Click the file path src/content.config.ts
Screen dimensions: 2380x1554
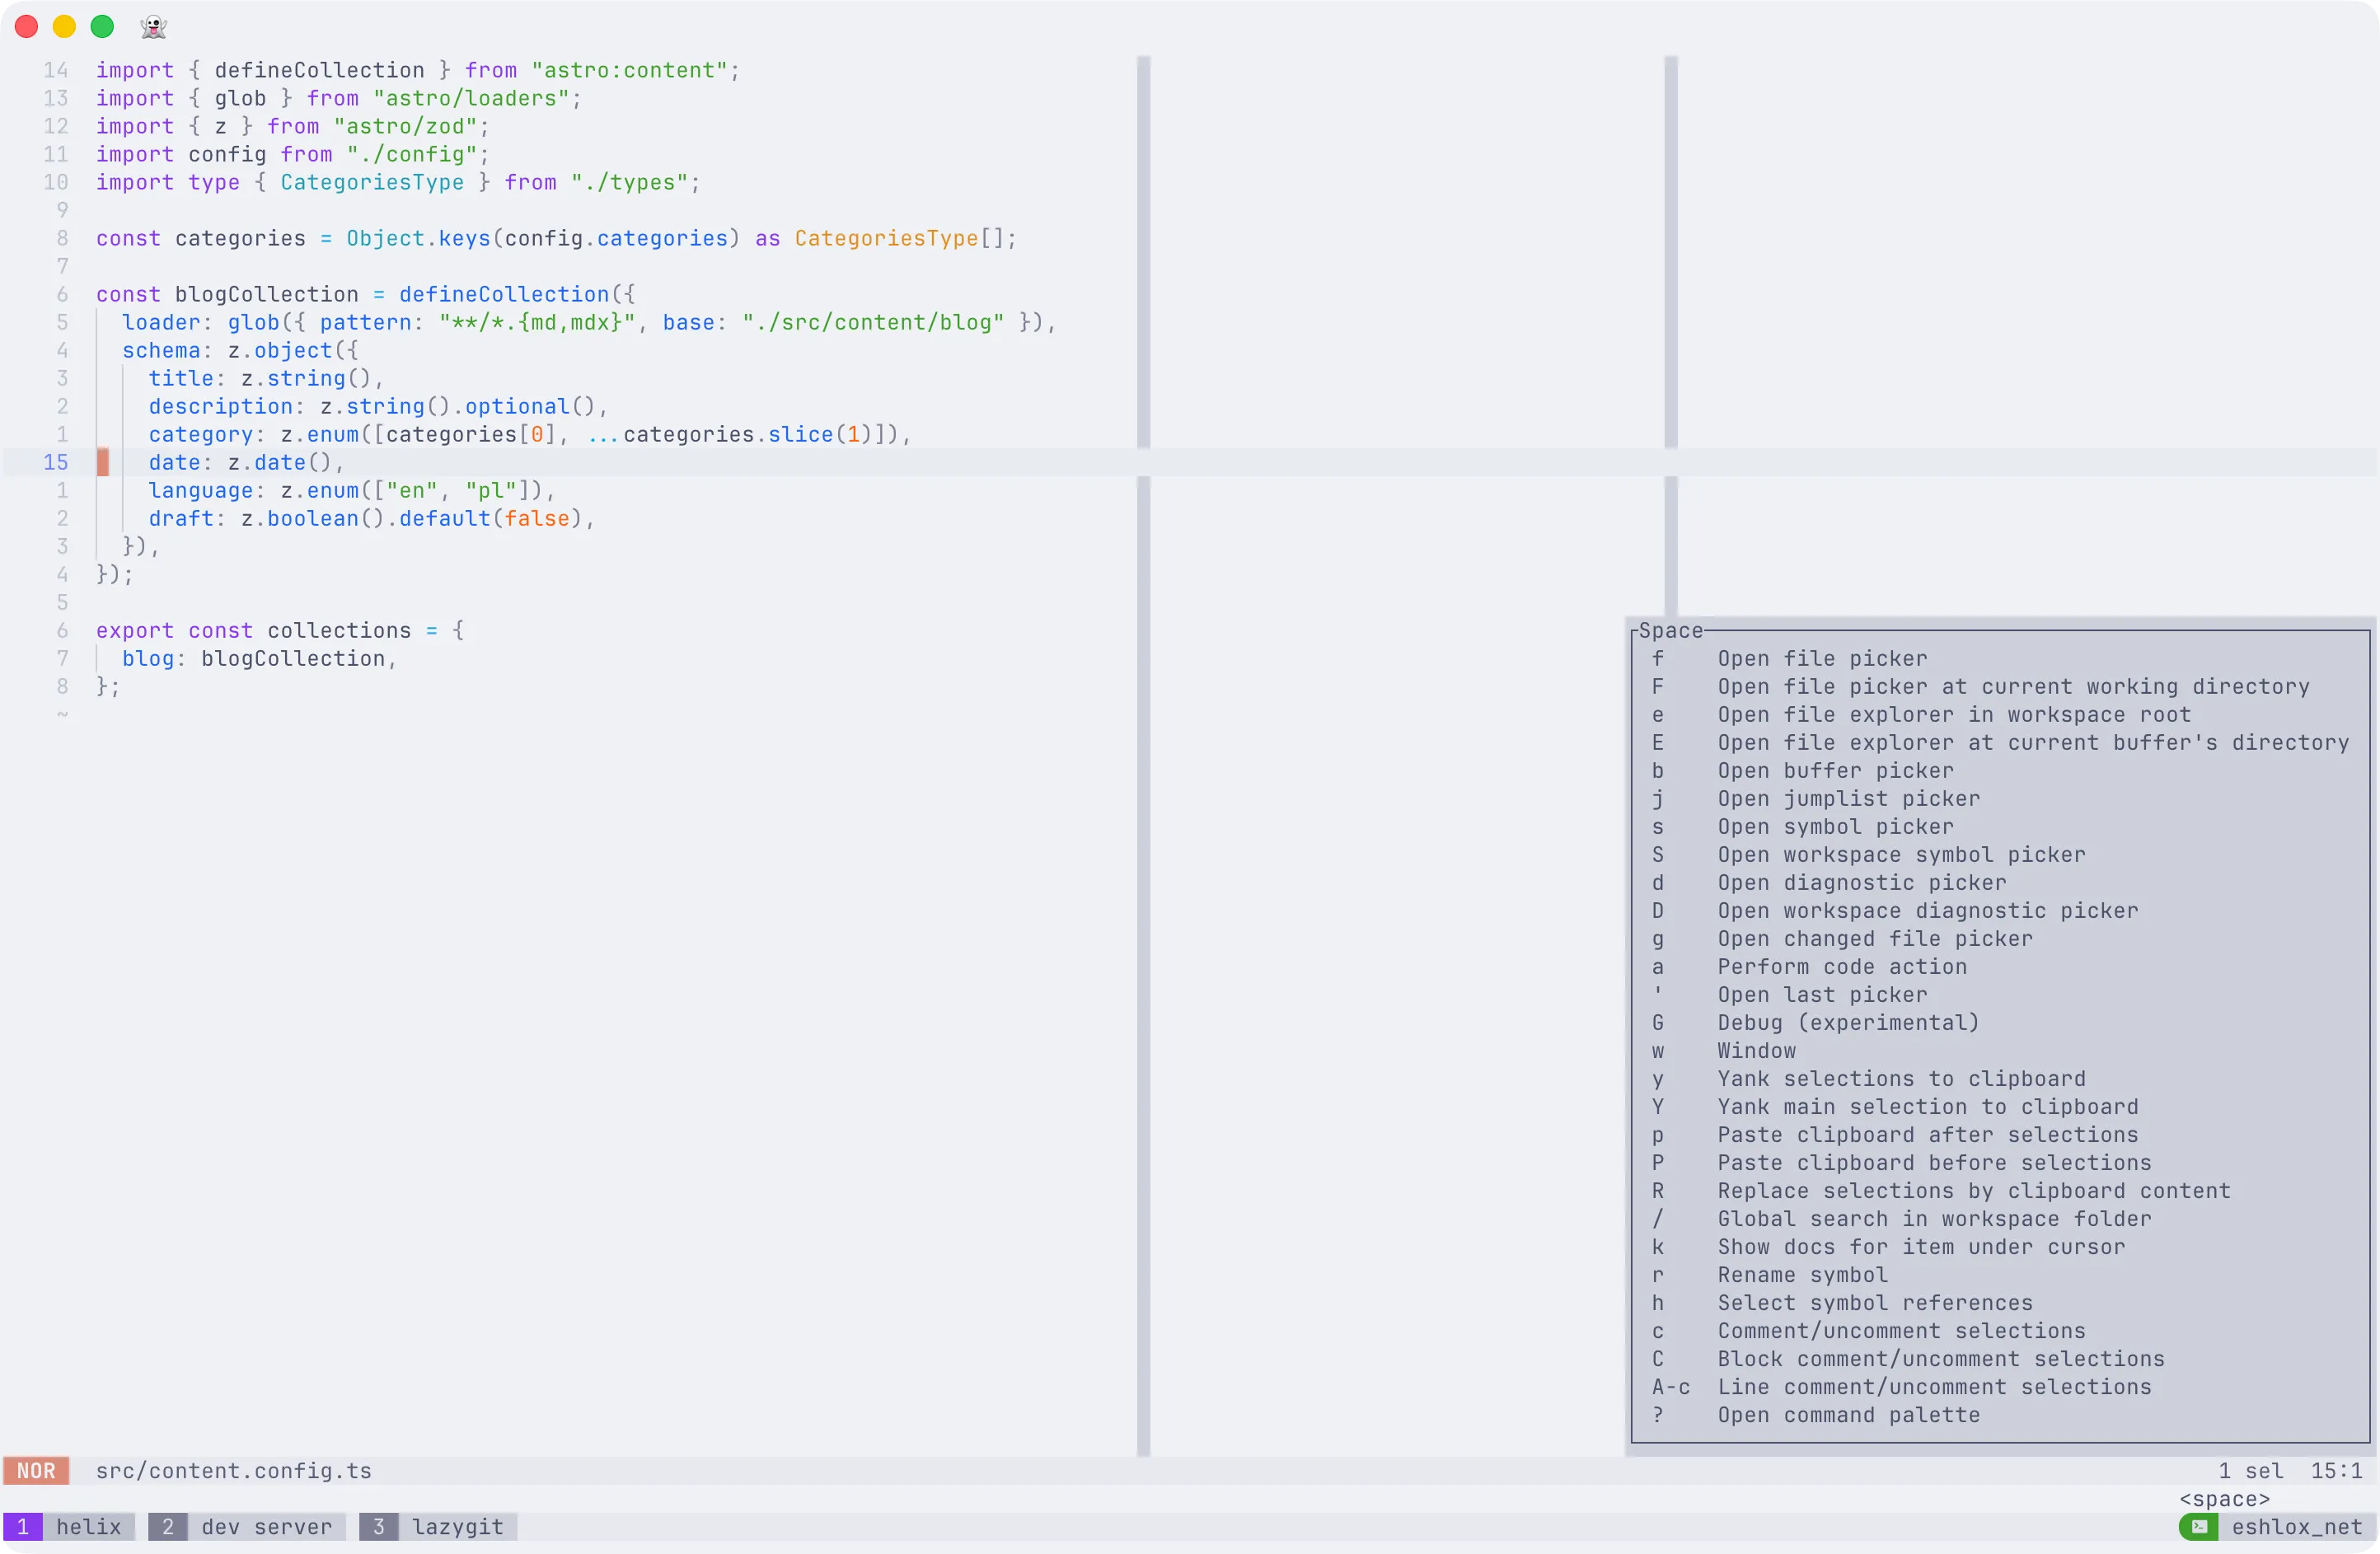pyautogui.click(x=233, y=1470)
